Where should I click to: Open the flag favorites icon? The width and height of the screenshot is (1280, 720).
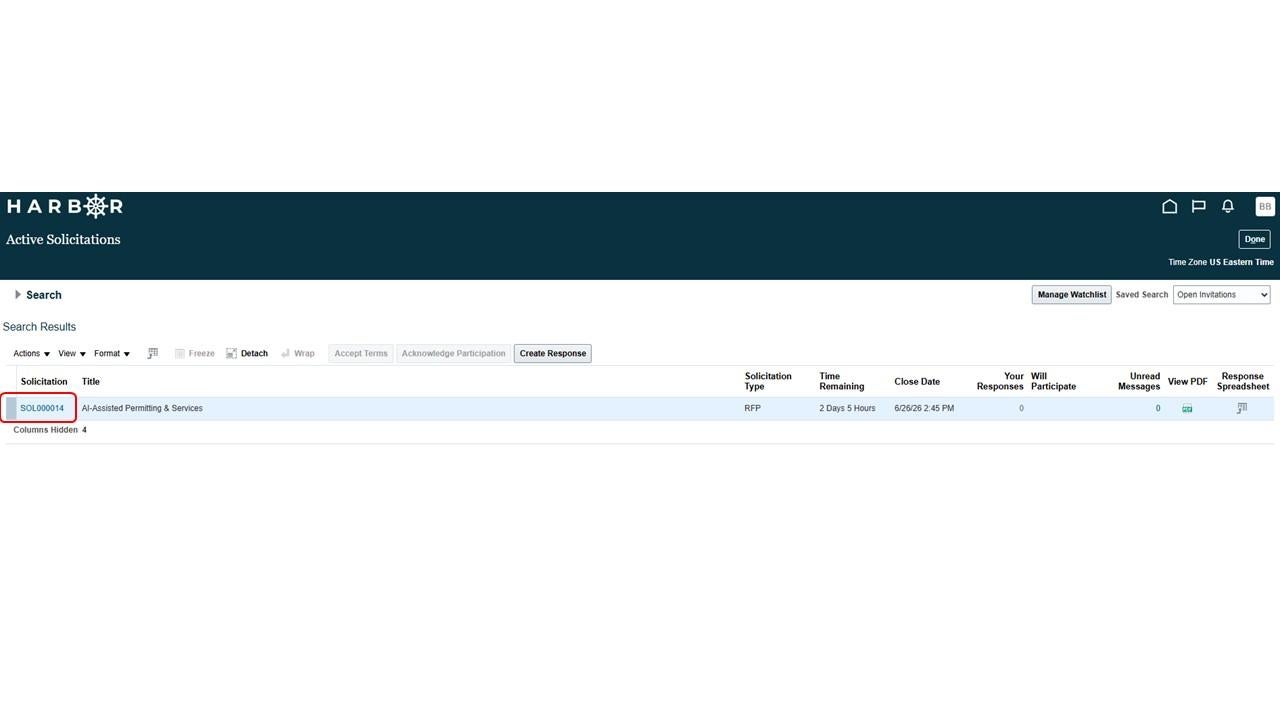click(x=1198, y=206)
